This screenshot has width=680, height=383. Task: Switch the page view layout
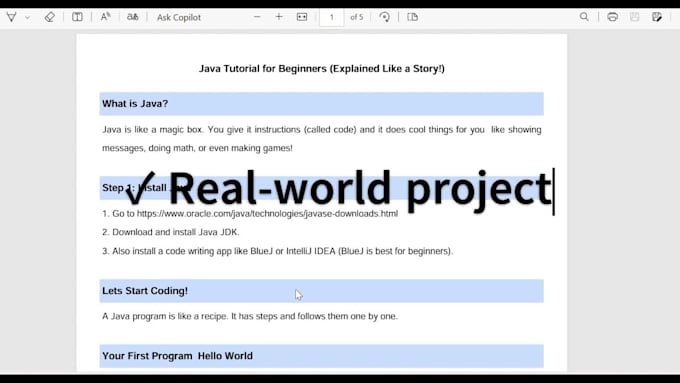point(412,17)
